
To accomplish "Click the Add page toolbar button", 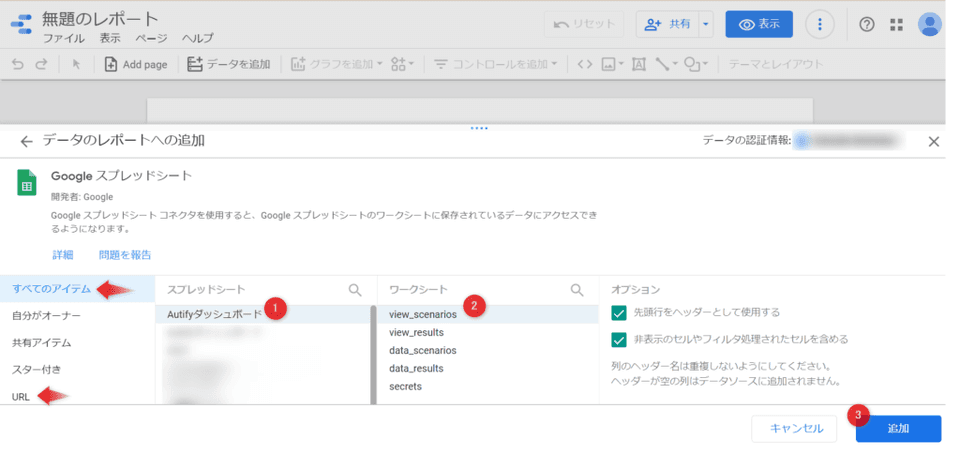I will click(136, 64).
